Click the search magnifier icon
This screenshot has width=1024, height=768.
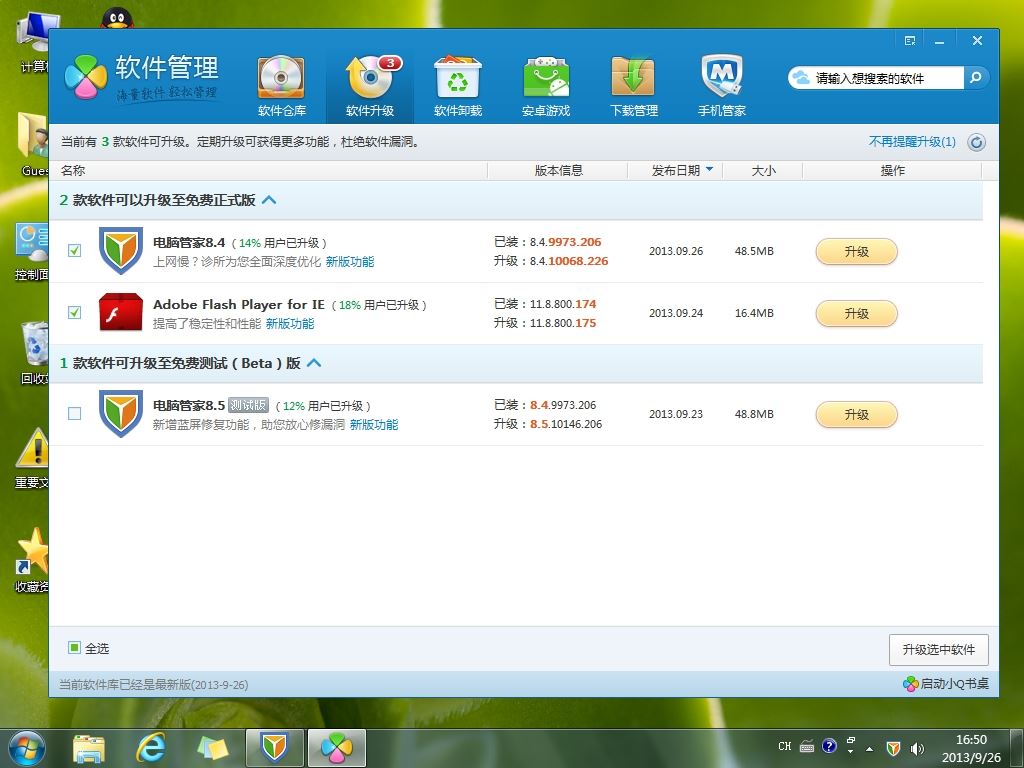pyautogui.click(x=976, y=78)
